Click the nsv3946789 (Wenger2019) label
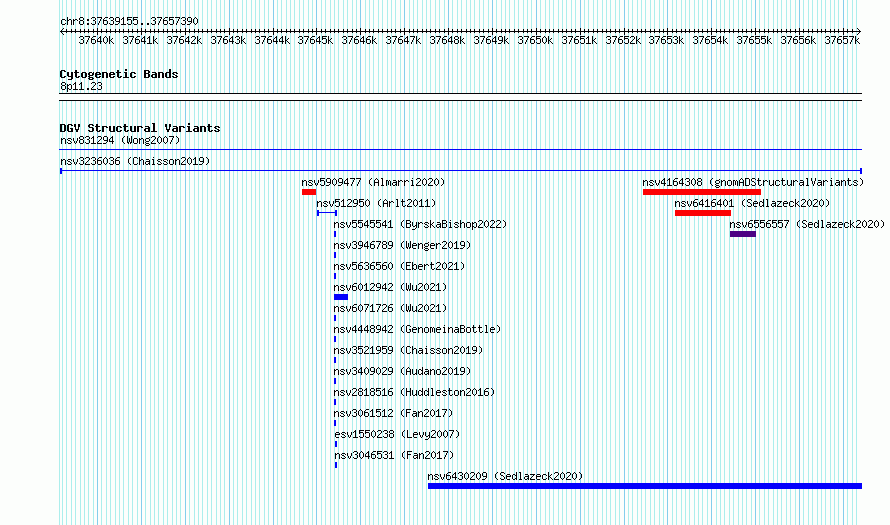 [x=402, y=245]
